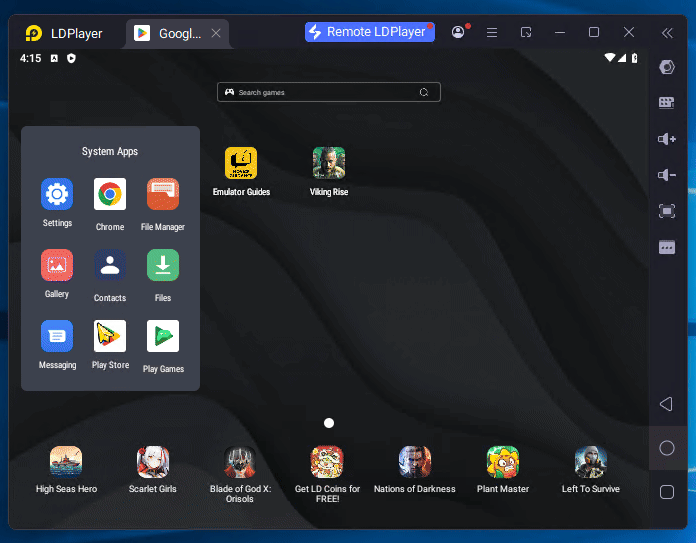Click the battery status icon
The width and height of the screenshot is (696, 543).
[635, 58]
